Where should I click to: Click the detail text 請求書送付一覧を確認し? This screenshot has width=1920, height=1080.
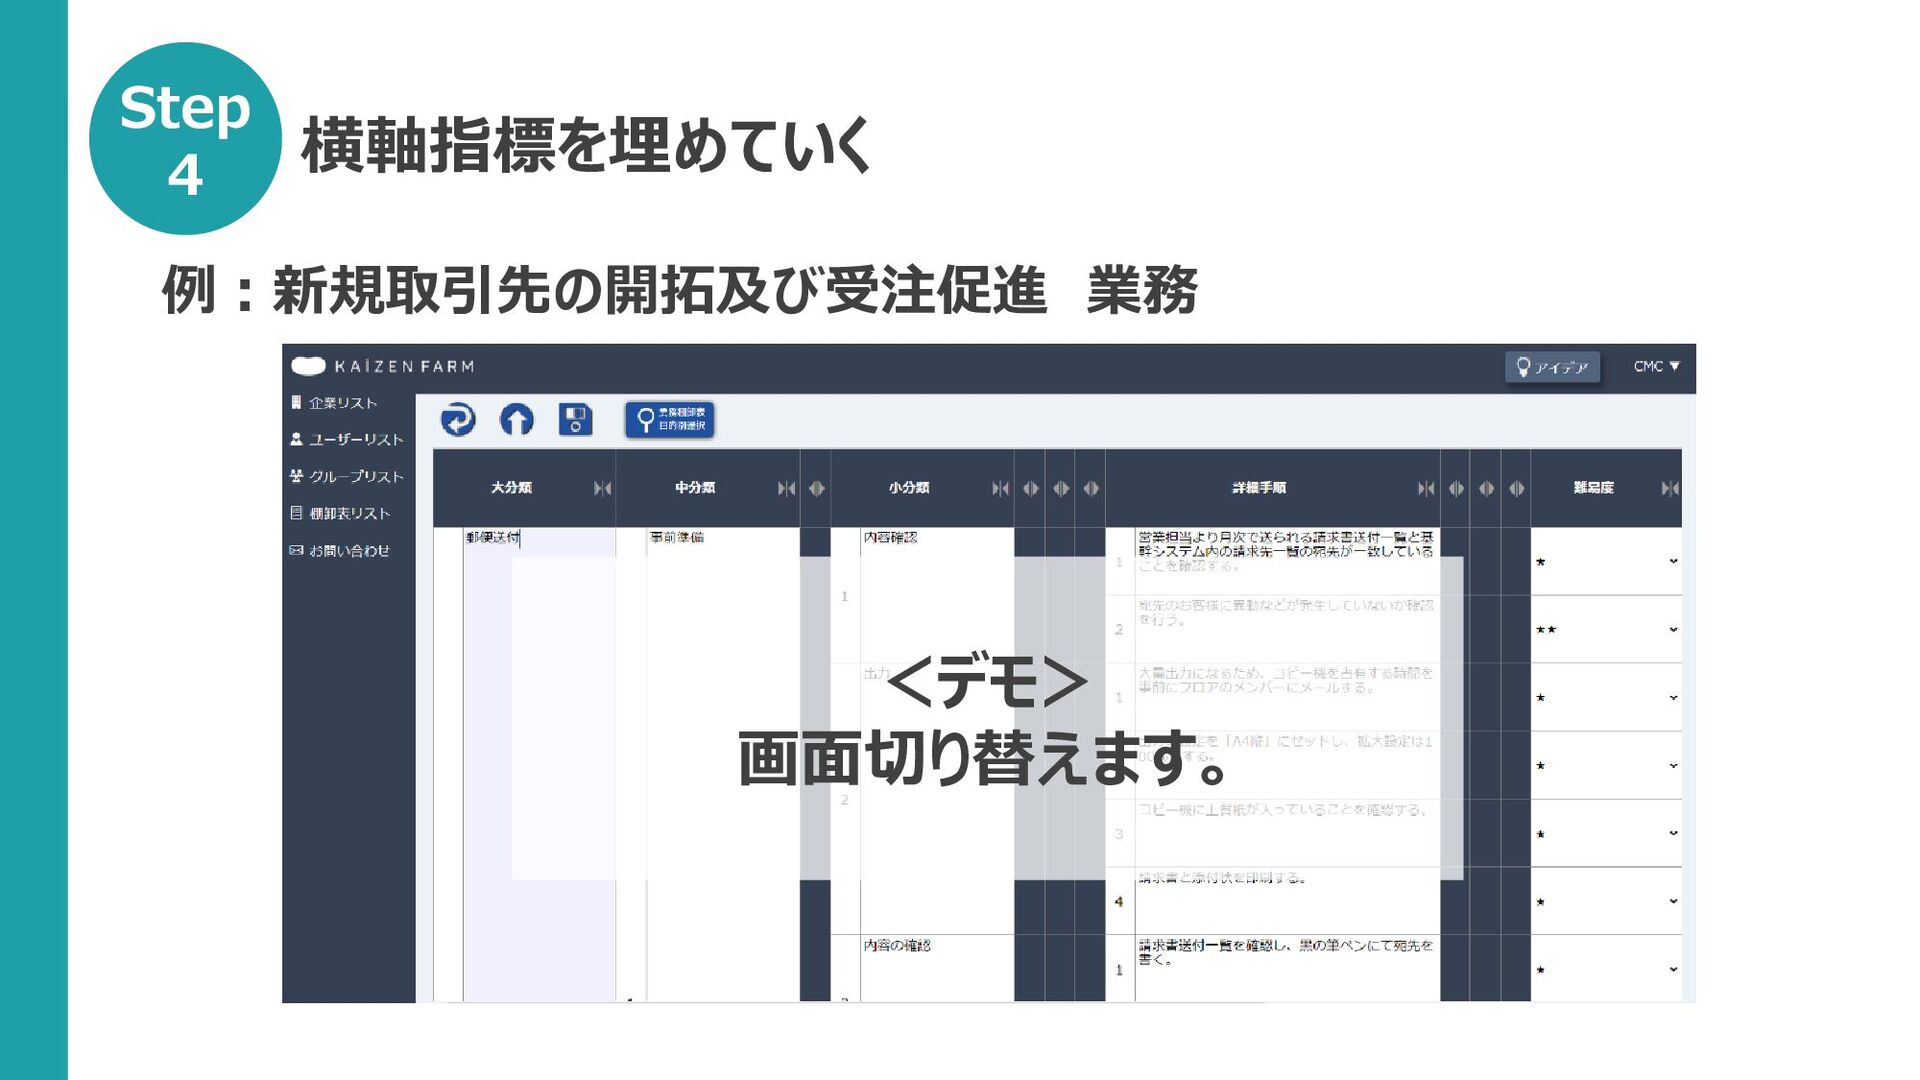[x=1286, y=952]
